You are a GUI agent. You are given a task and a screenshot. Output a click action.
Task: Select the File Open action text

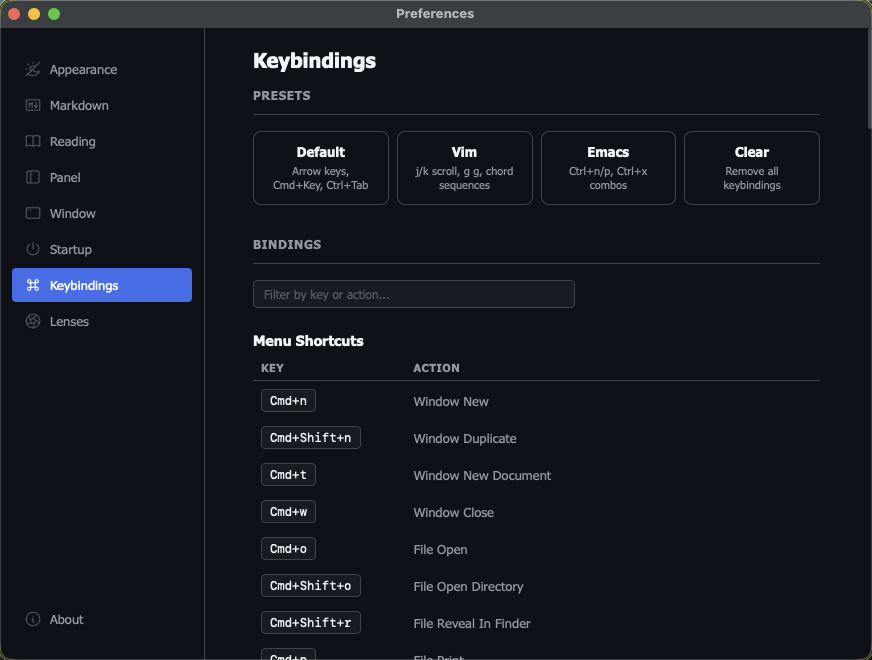(x=440, y=549)
